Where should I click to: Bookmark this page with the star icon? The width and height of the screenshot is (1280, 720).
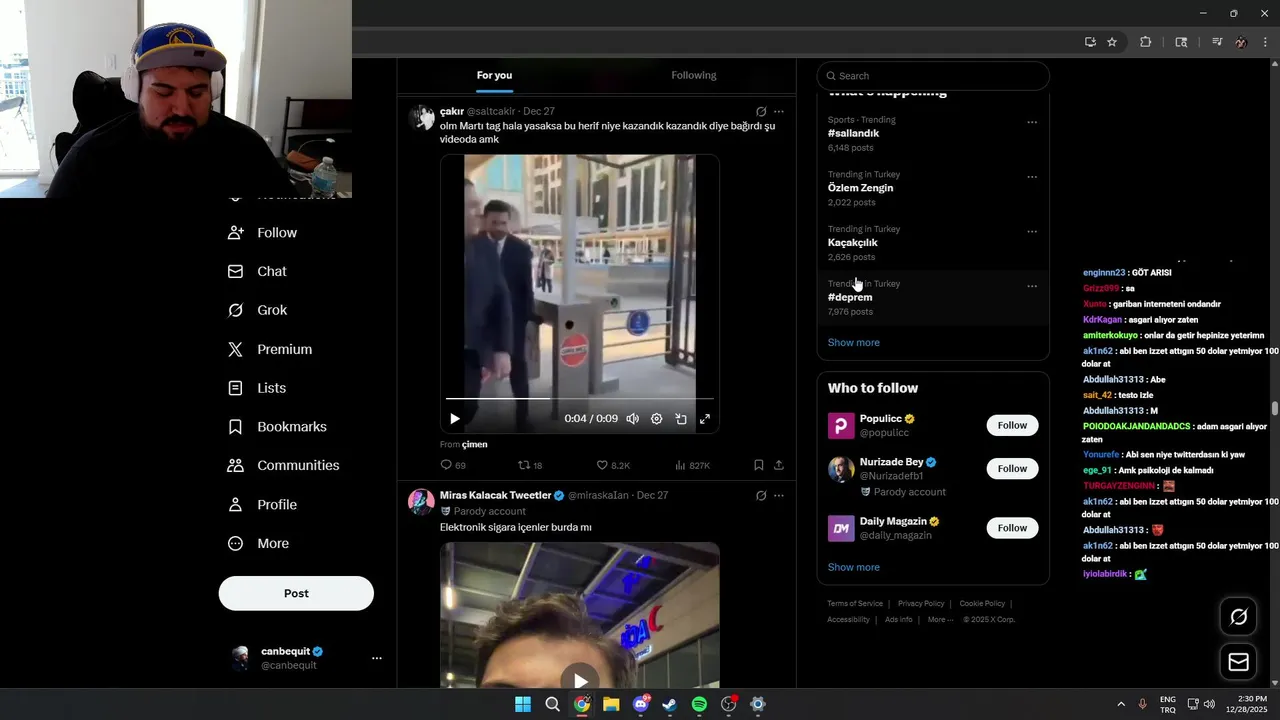[x=1112, y=42]
